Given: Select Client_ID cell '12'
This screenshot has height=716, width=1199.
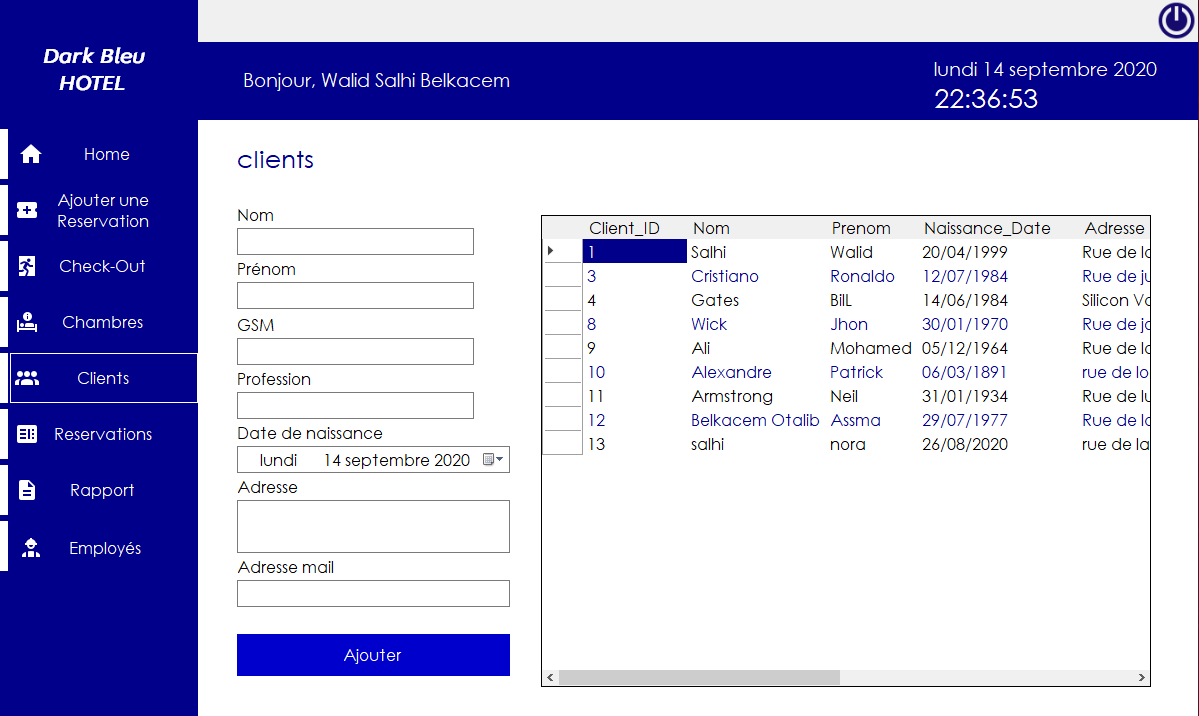Looking at the screenshot, I should [596, 420].
